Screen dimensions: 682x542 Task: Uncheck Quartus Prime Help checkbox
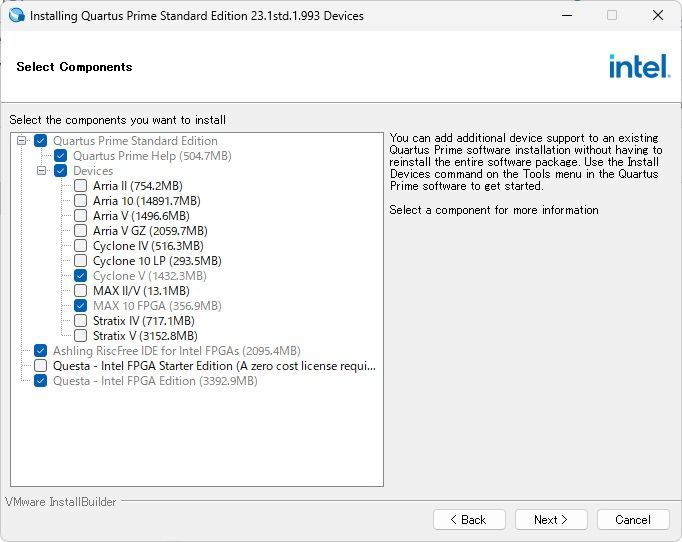click(60, 156)
